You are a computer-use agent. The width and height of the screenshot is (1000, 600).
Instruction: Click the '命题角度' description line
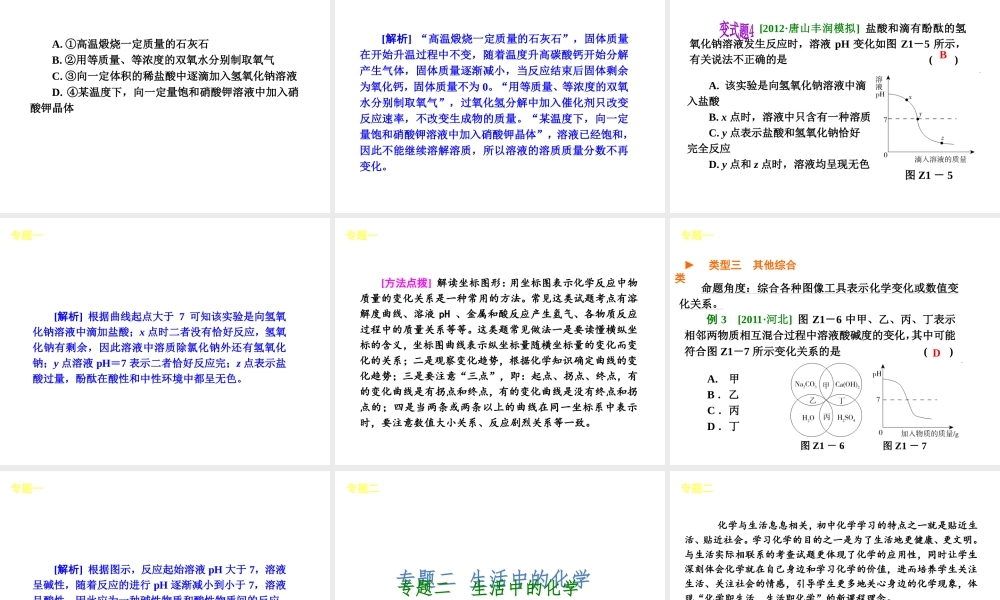pyautogui.click(x=819, y=296)
